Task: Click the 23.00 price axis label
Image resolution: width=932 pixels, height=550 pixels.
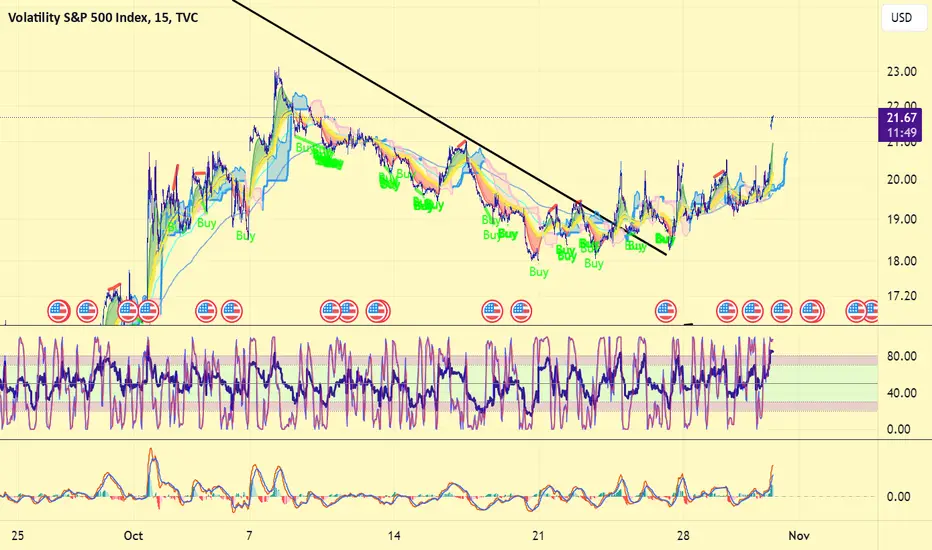Action: [901, 72]
